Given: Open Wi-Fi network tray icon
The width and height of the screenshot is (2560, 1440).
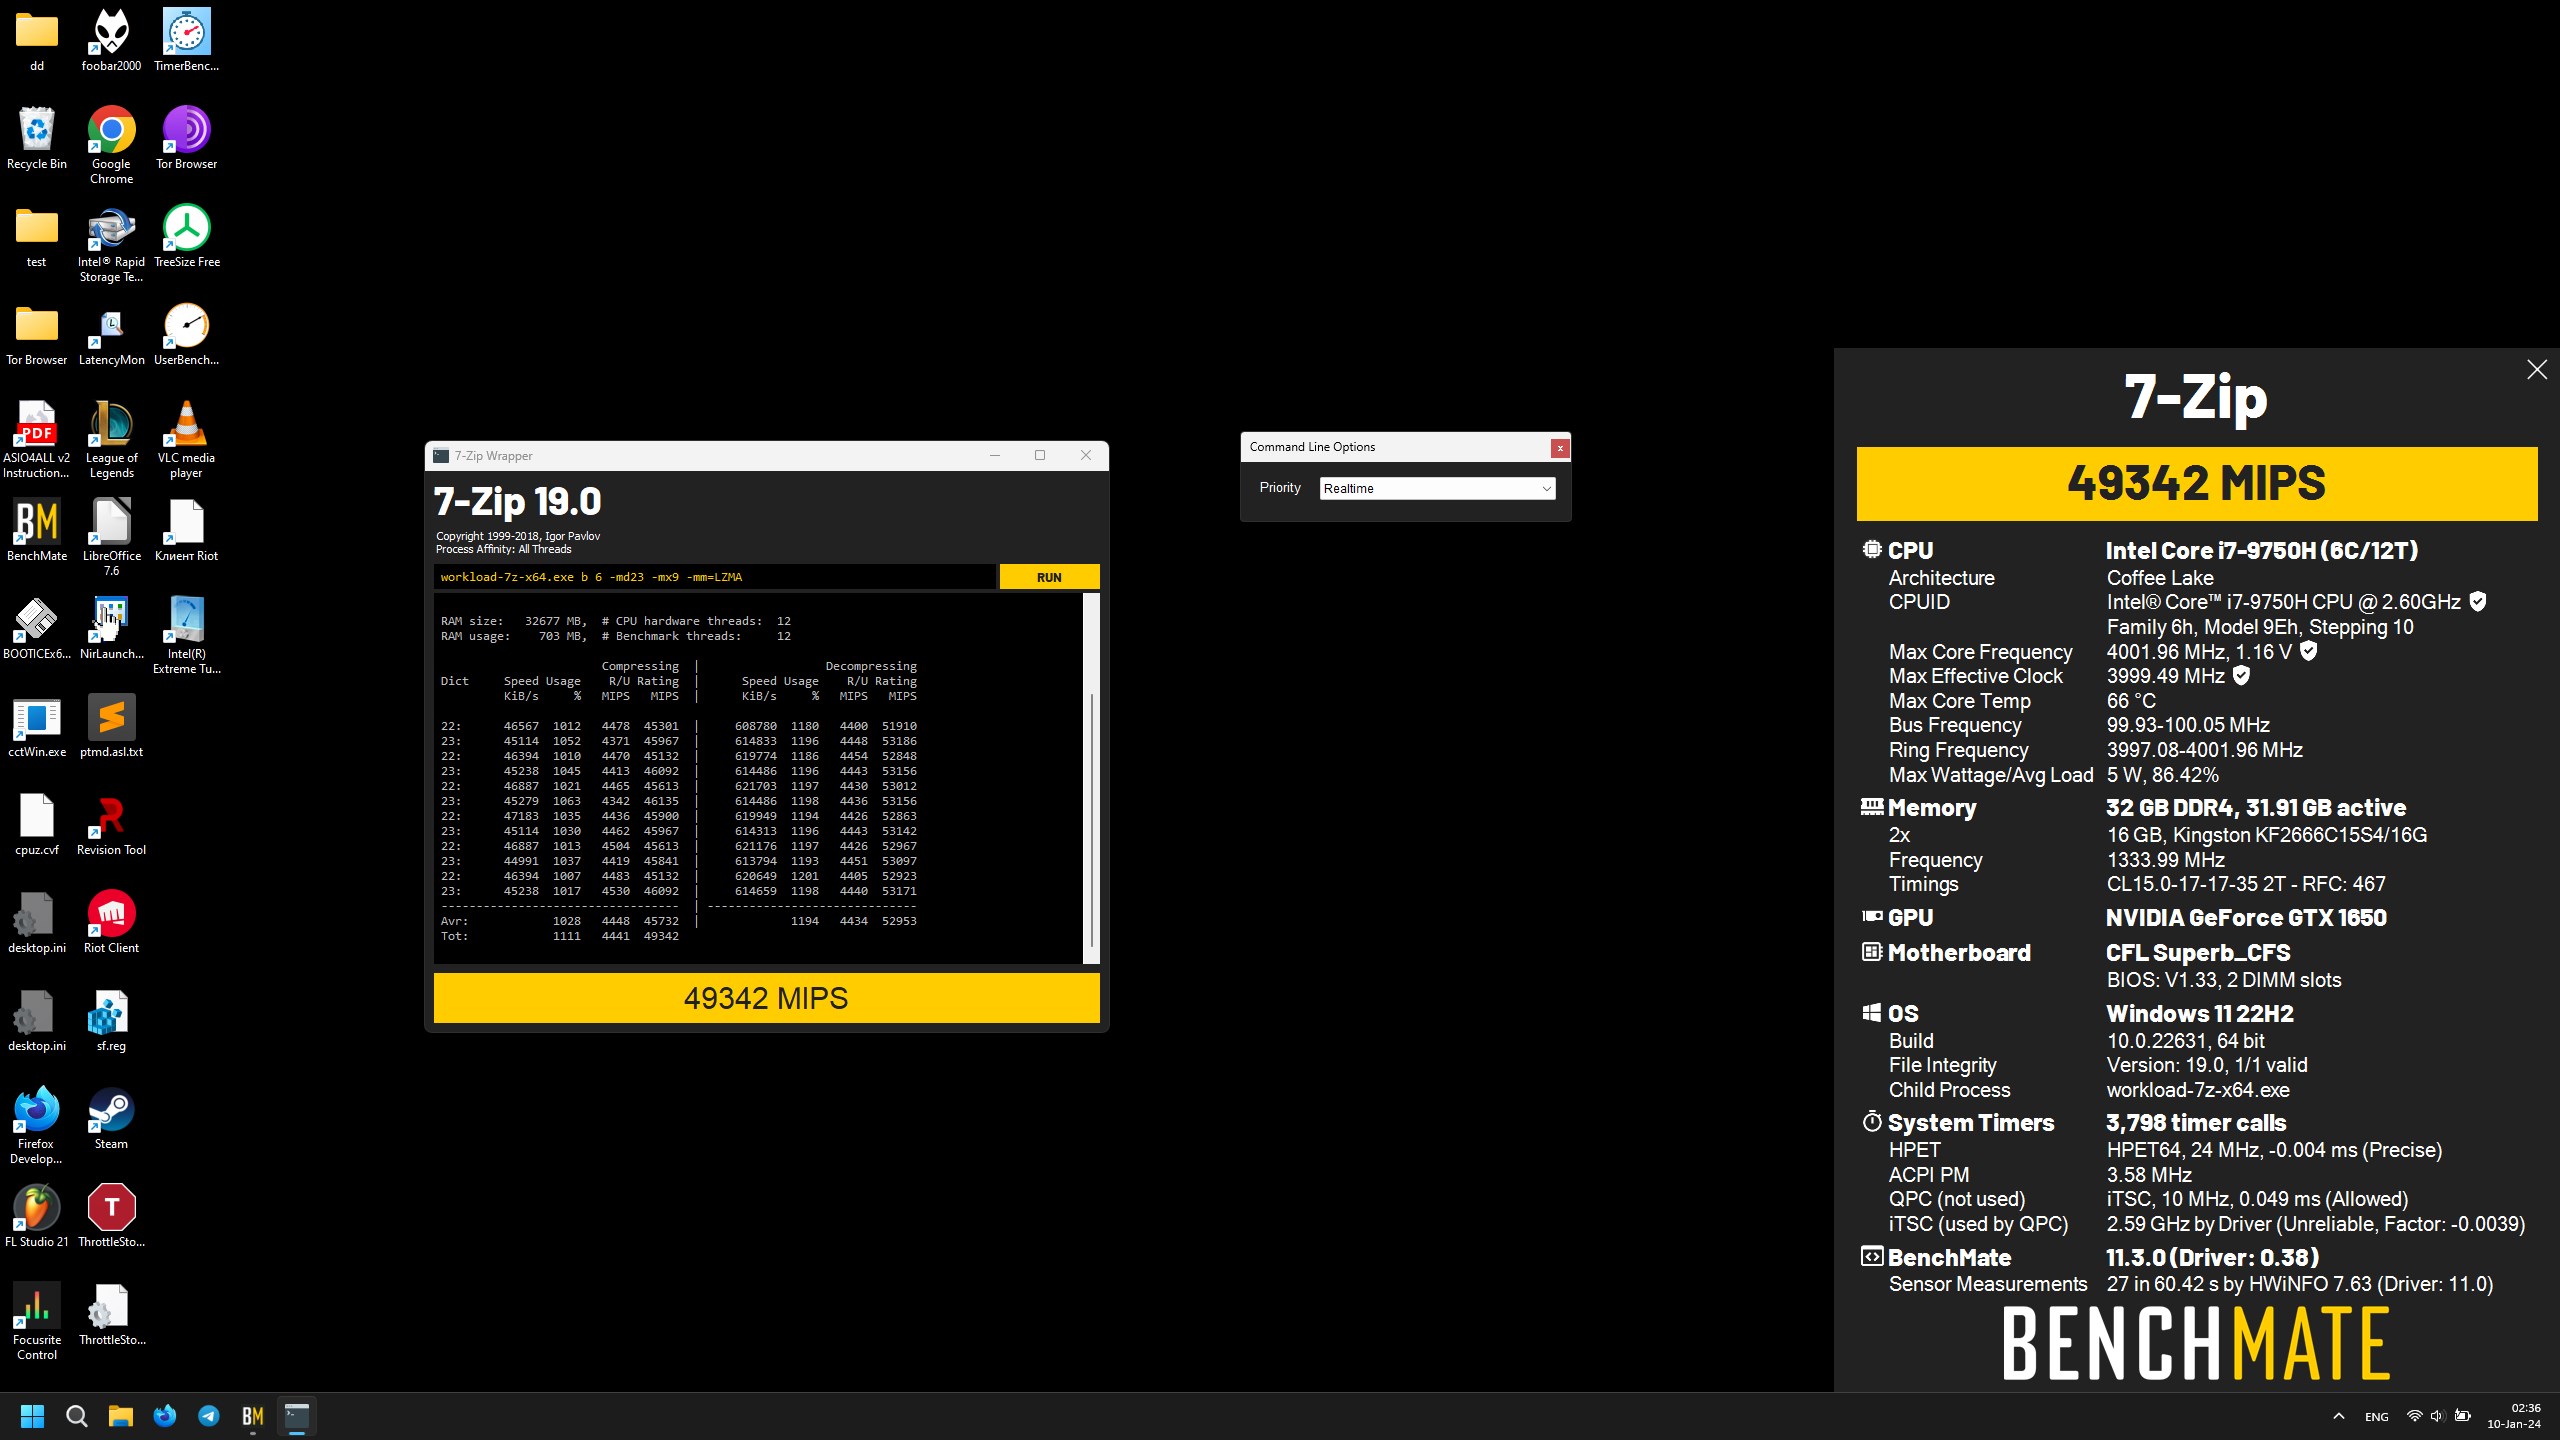Looking at the screenshot, I should tap(2415, 1416).
